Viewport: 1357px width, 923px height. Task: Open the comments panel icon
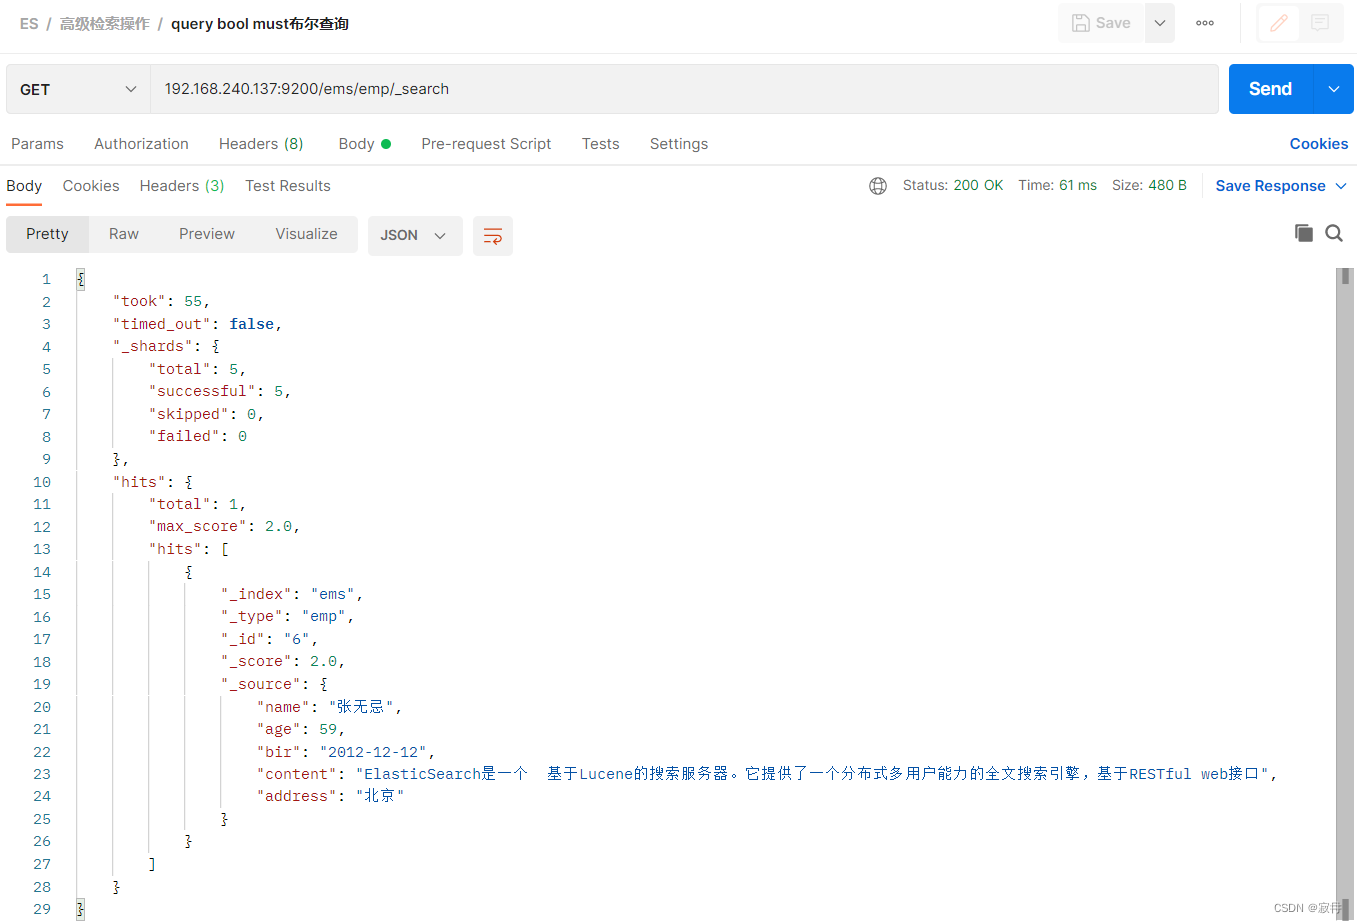click(x=1320, y=23)
